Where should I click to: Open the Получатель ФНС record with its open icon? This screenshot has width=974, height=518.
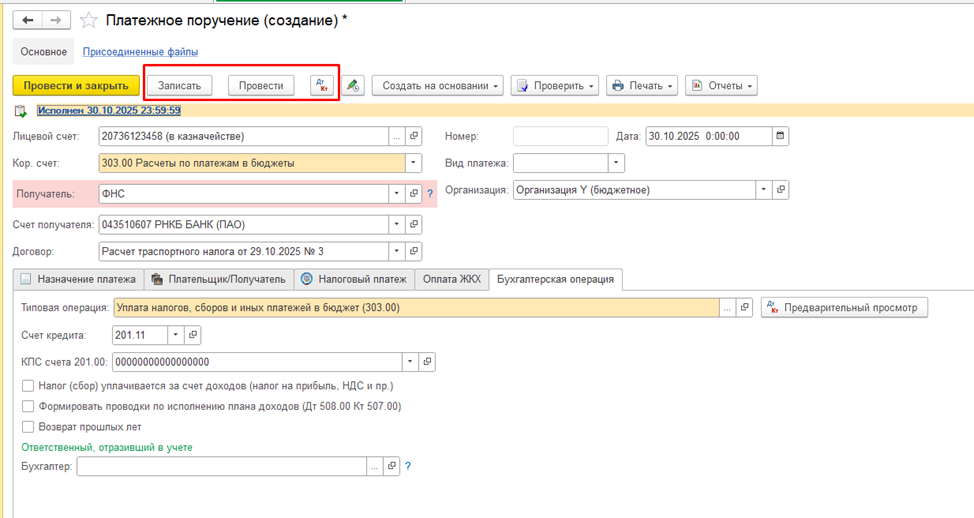click(x=414, y=194)
